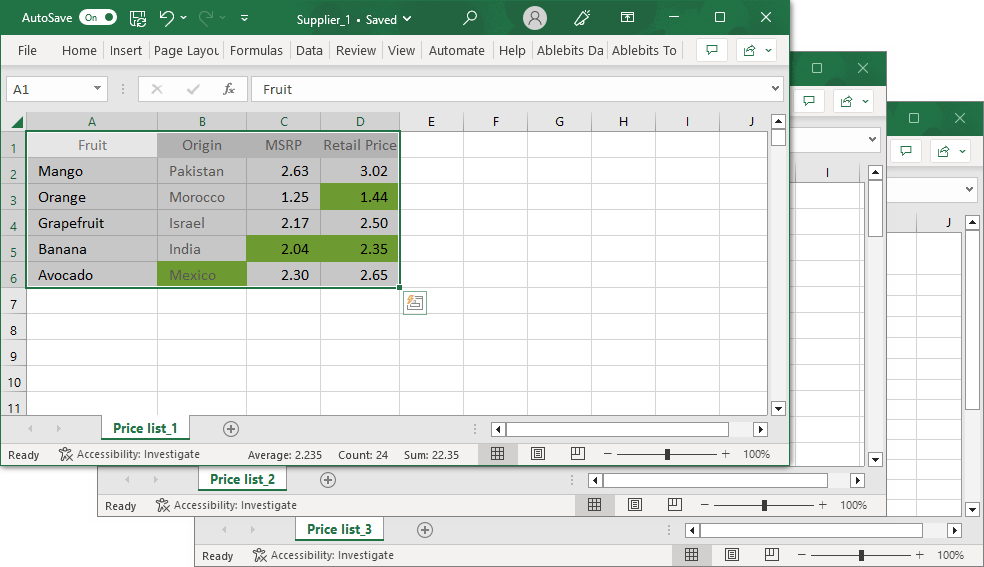The image size is (984, 567).
Task: Click Accessibility: Investigate in front window status bar
Action: tap(129, 454)
